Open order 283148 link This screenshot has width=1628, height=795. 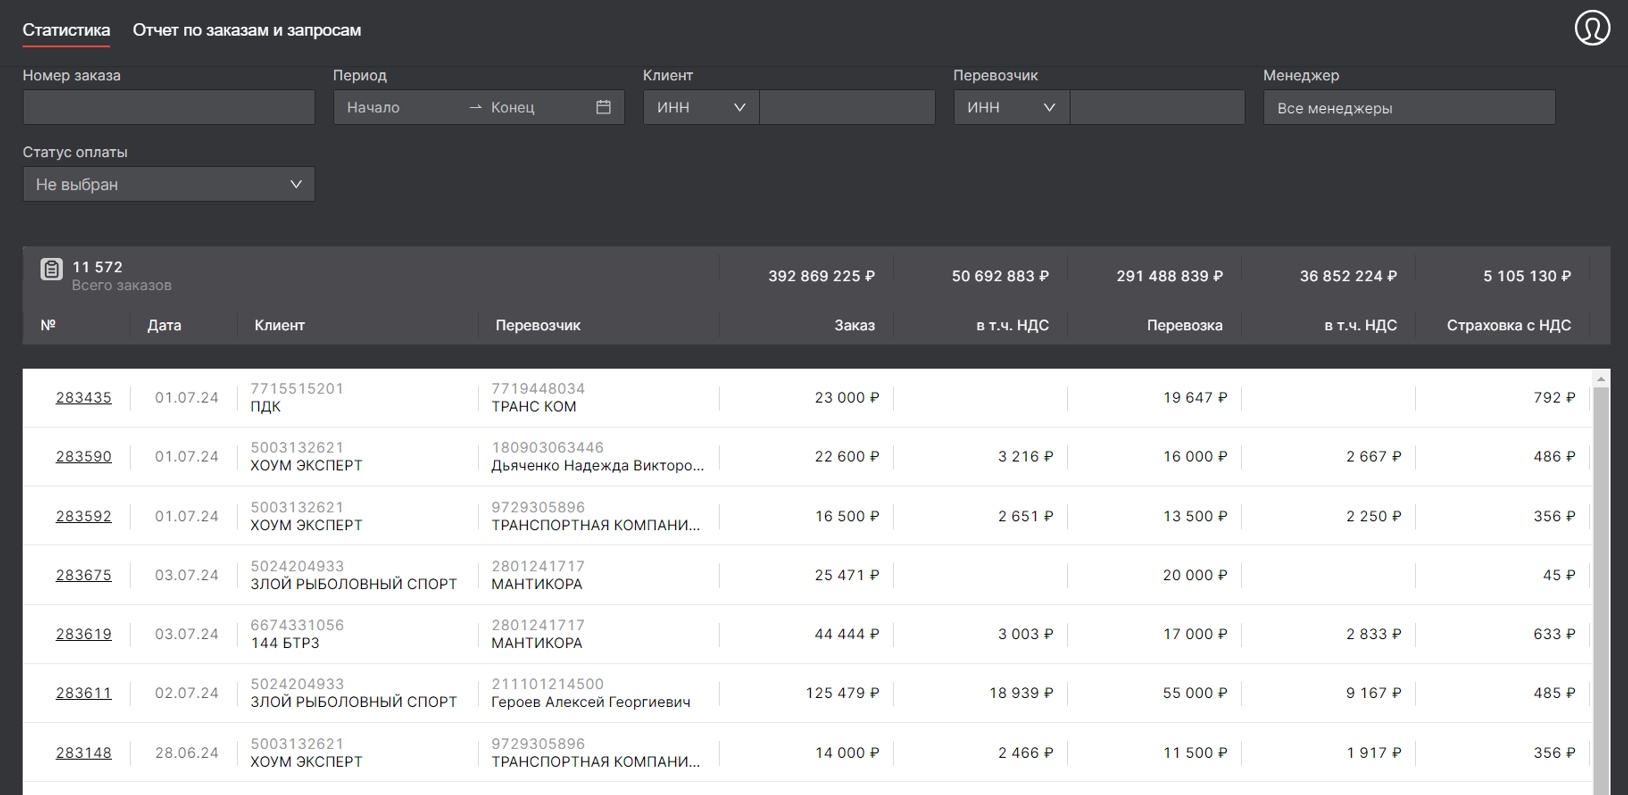(x=83, y=753)
